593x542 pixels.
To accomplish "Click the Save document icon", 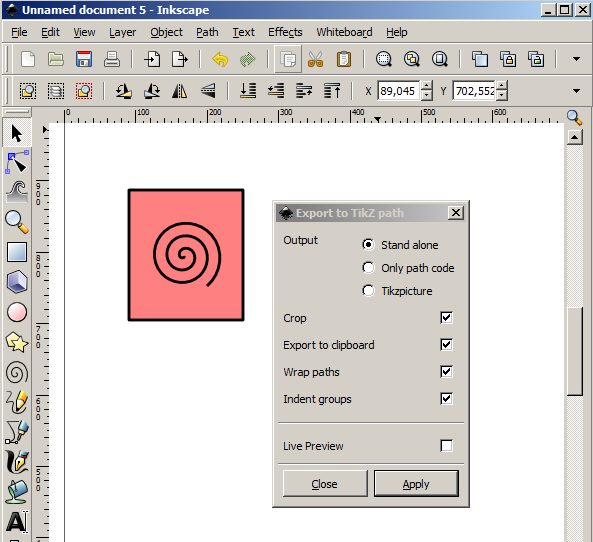I will tap(84, 59).
